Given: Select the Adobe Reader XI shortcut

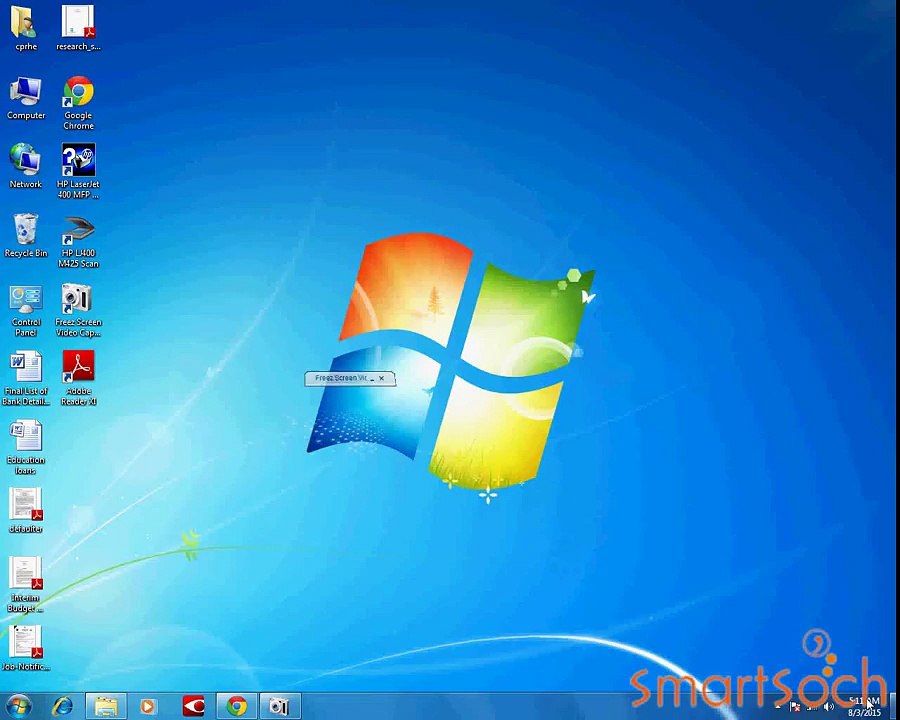Looking at the screenshot, I should pyautogui.click(x=78, y=379).
